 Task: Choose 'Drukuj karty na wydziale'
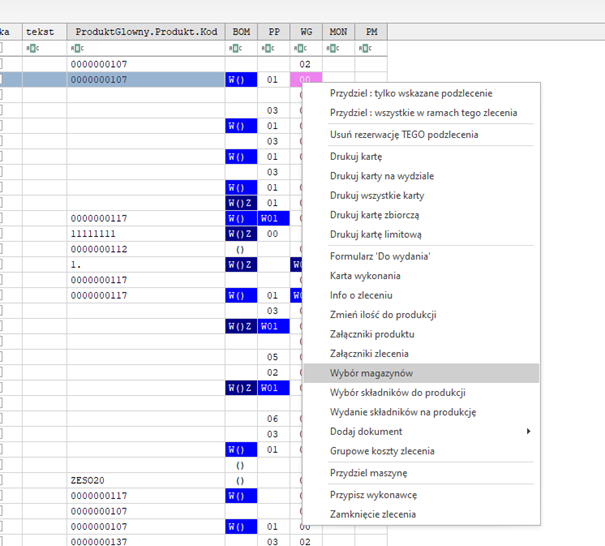click(421, 176)
